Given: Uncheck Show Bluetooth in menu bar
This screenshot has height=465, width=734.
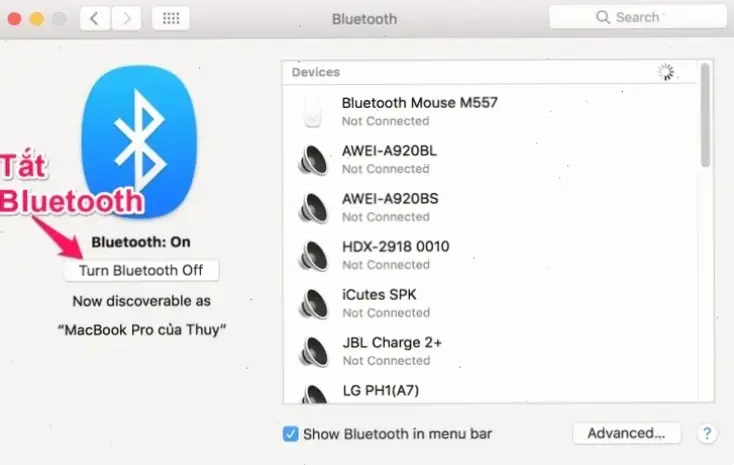Looking at the screenshot, I should click(290, 434).
